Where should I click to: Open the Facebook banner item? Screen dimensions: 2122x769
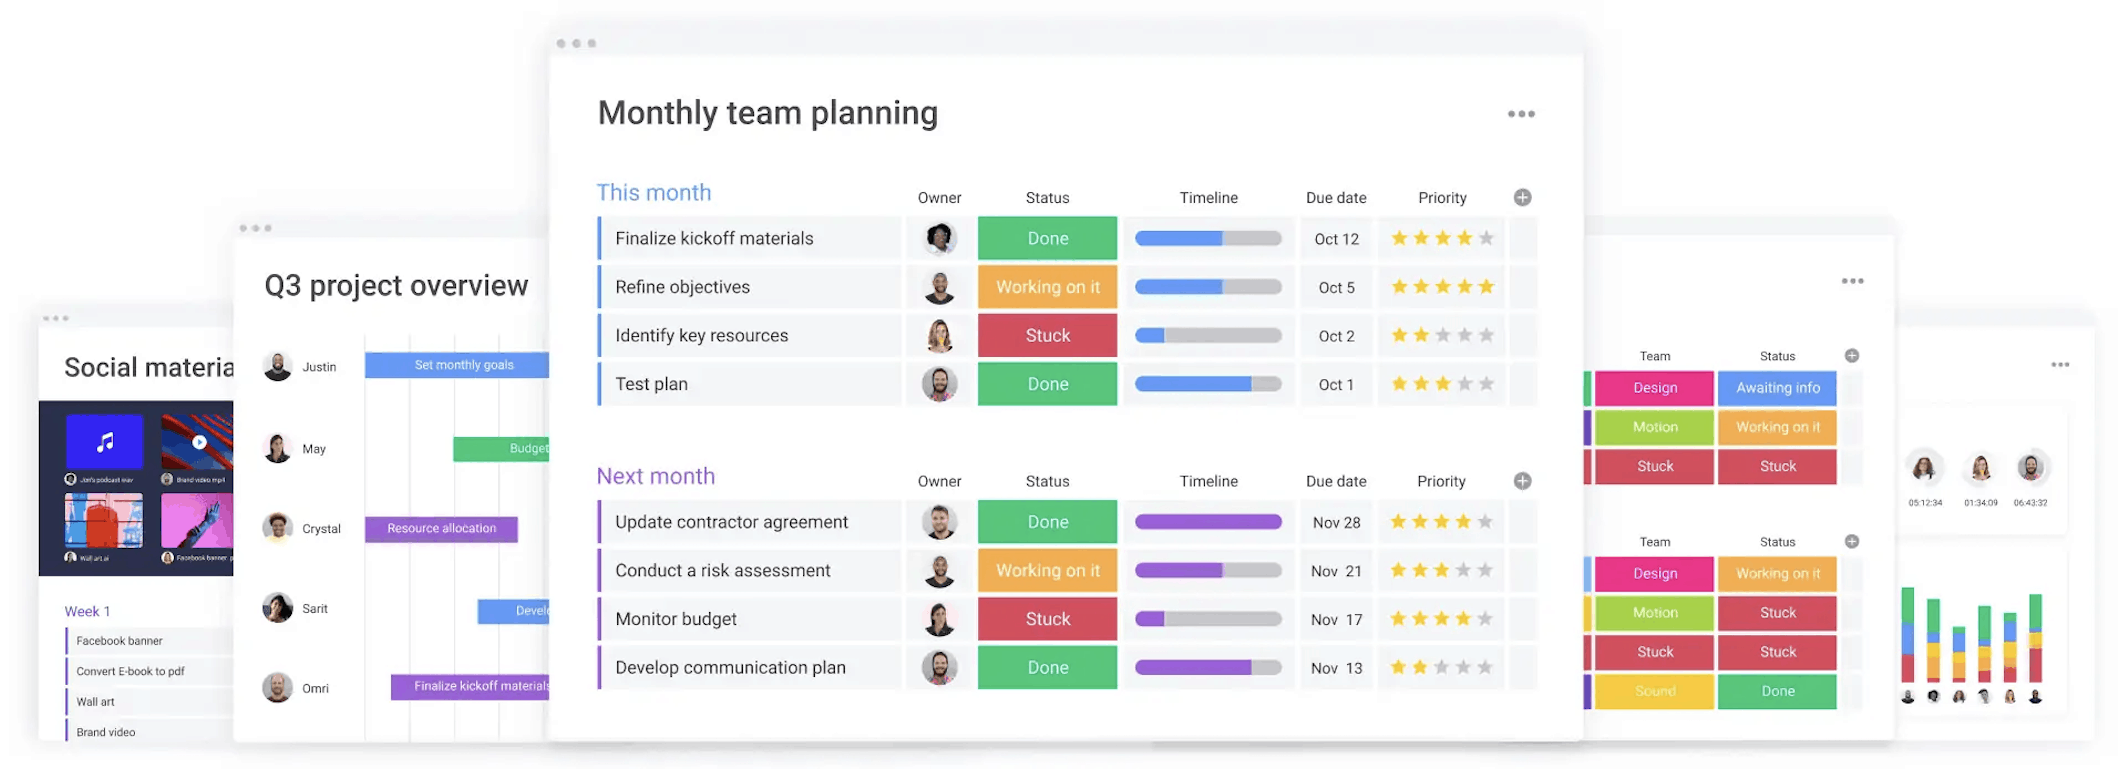pyautogui.click(x=120, y=641)
